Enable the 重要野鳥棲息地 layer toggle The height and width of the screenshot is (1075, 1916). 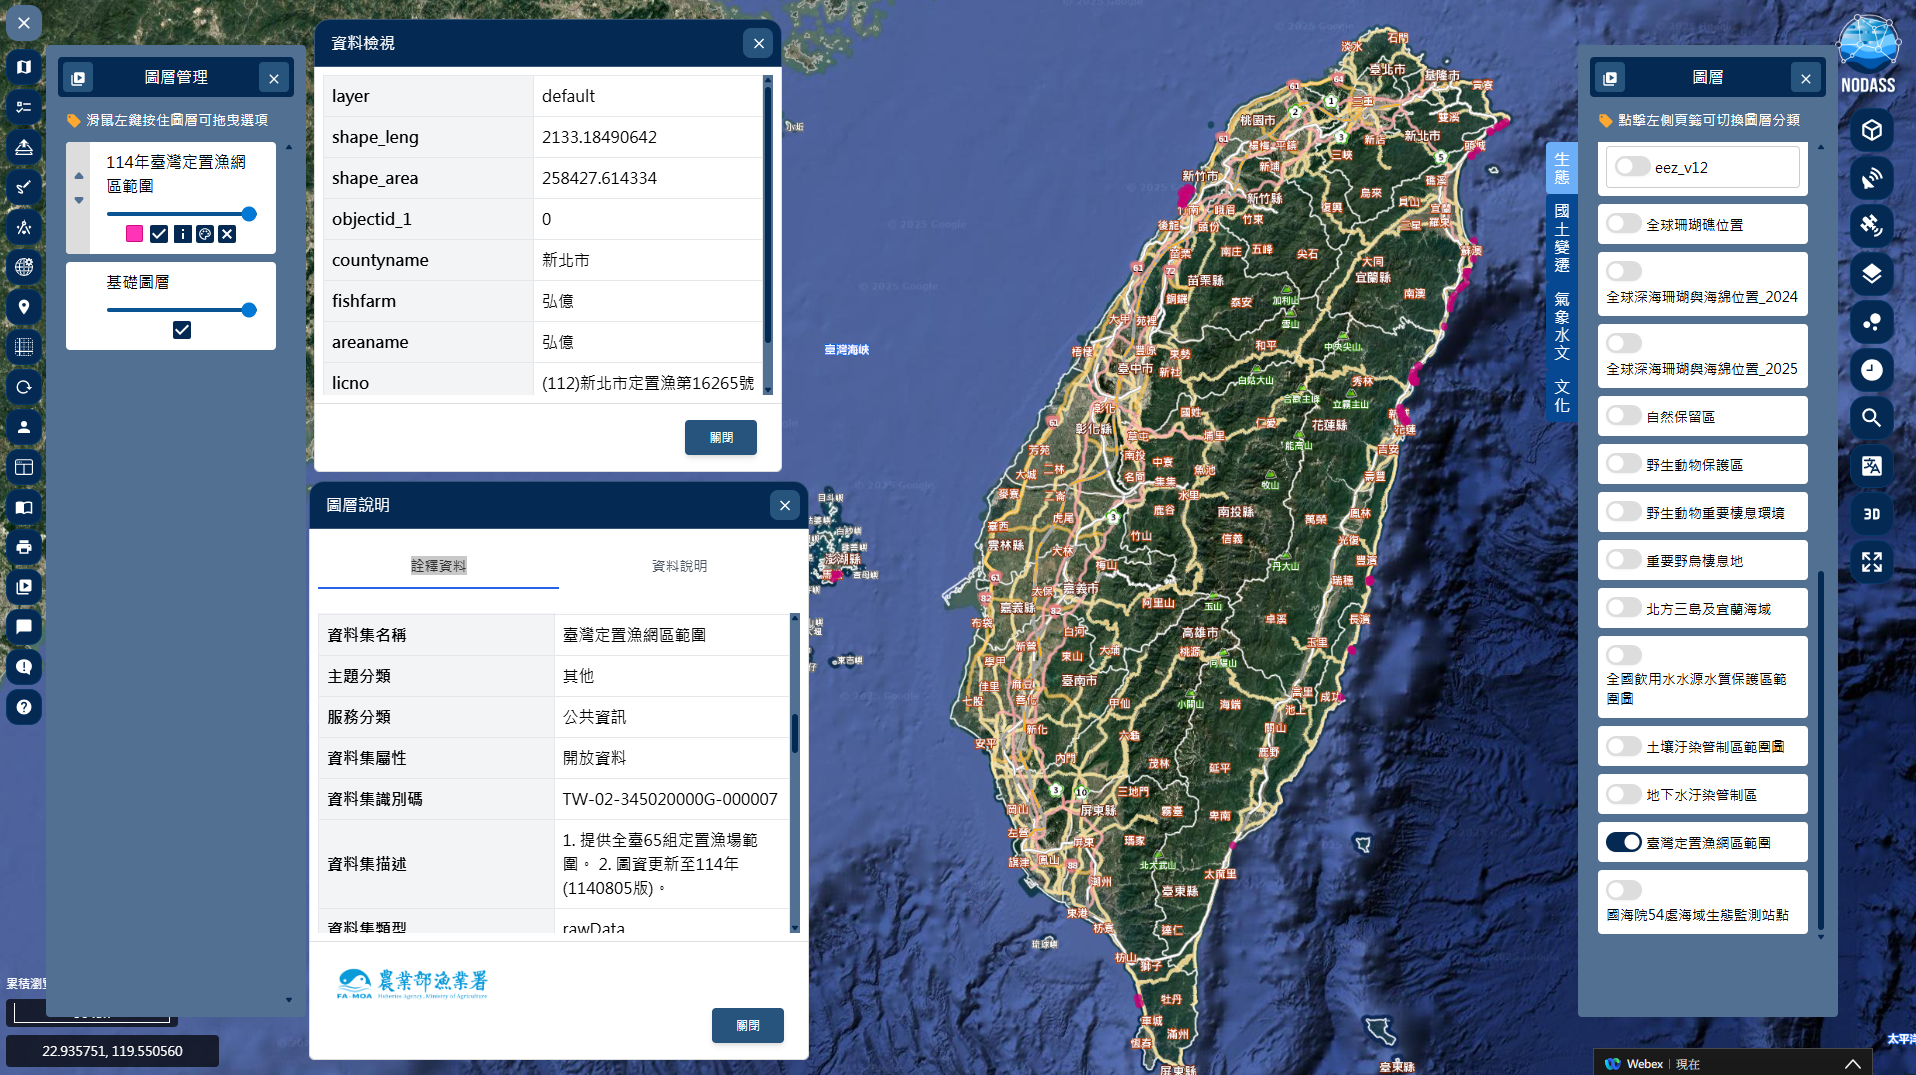[x=1624, y=560]
